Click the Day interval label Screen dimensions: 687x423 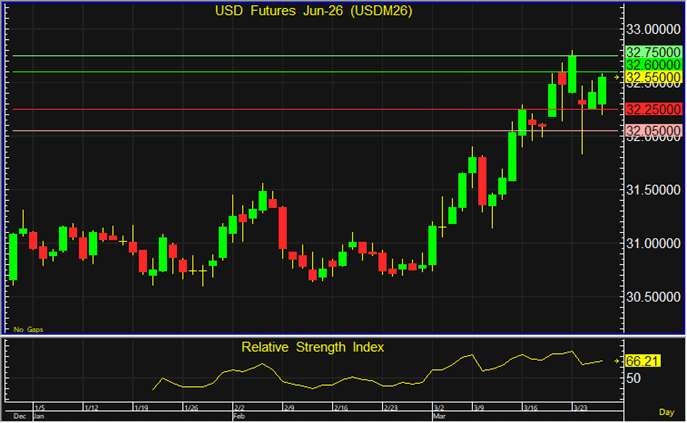coord(668,411)
